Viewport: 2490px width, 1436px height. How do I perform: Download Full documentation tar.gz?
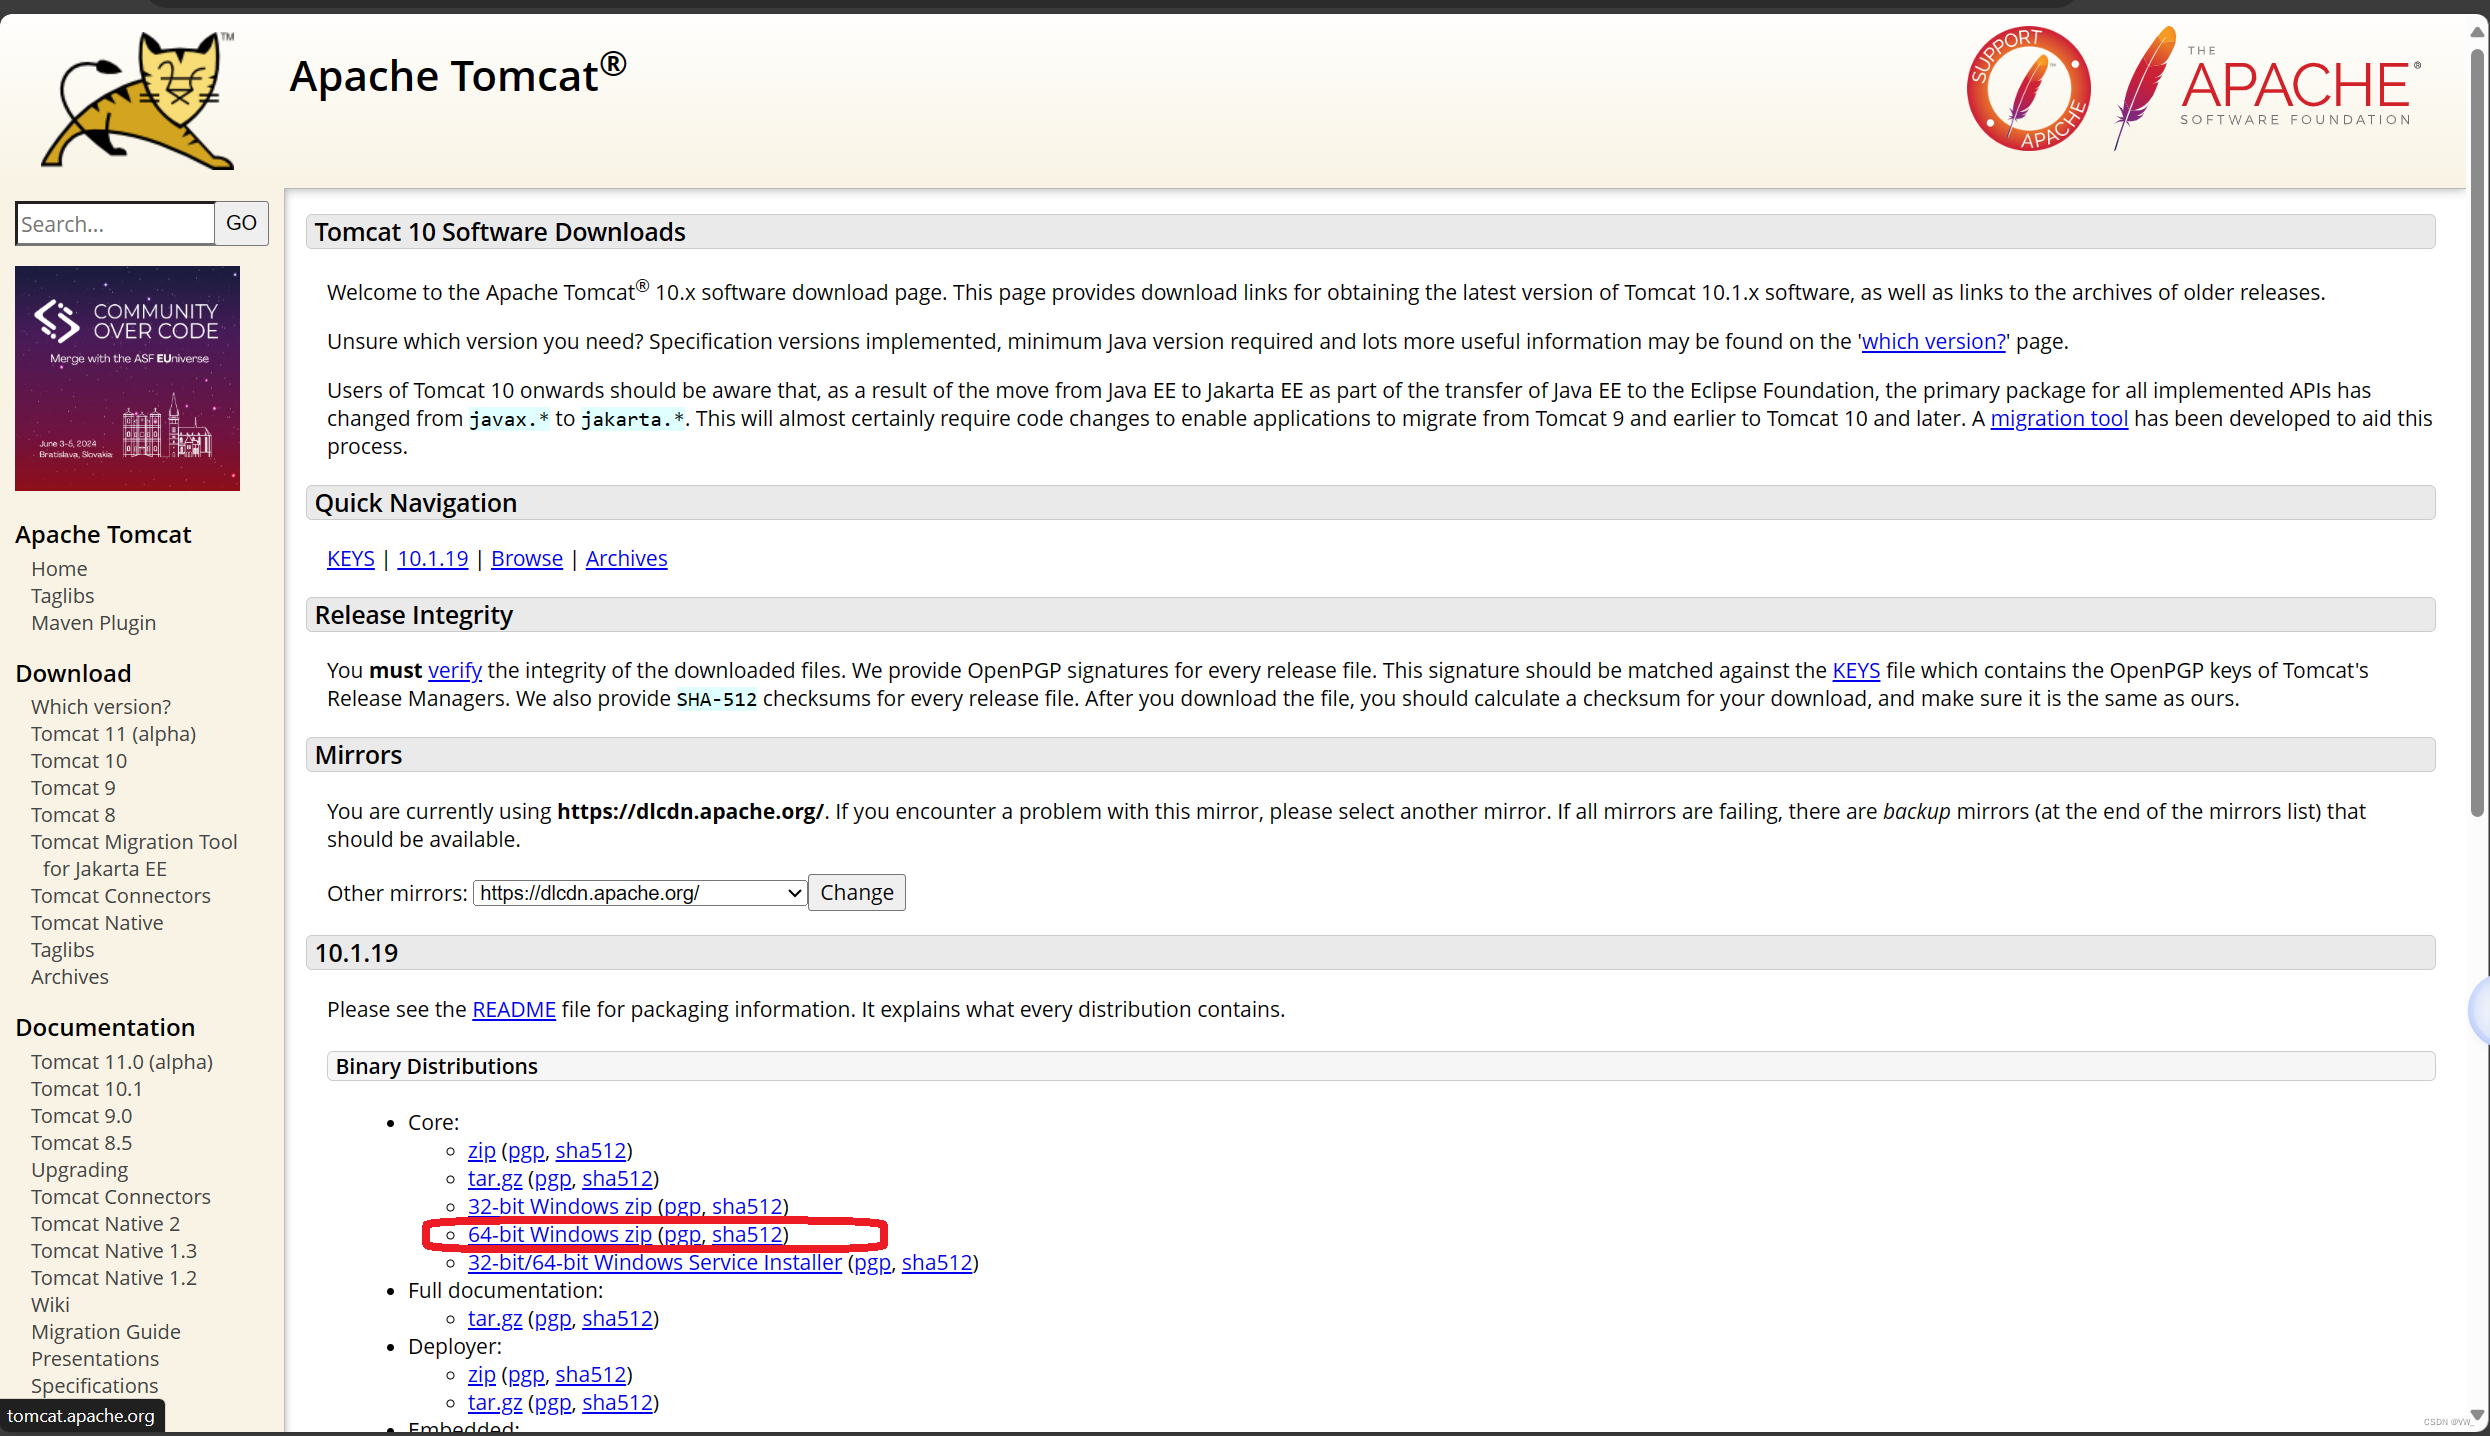click(x=495, y=1319)
